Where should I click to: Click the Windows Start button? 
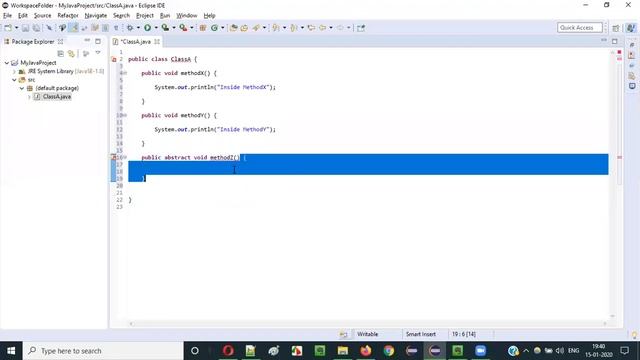point(11,351)
